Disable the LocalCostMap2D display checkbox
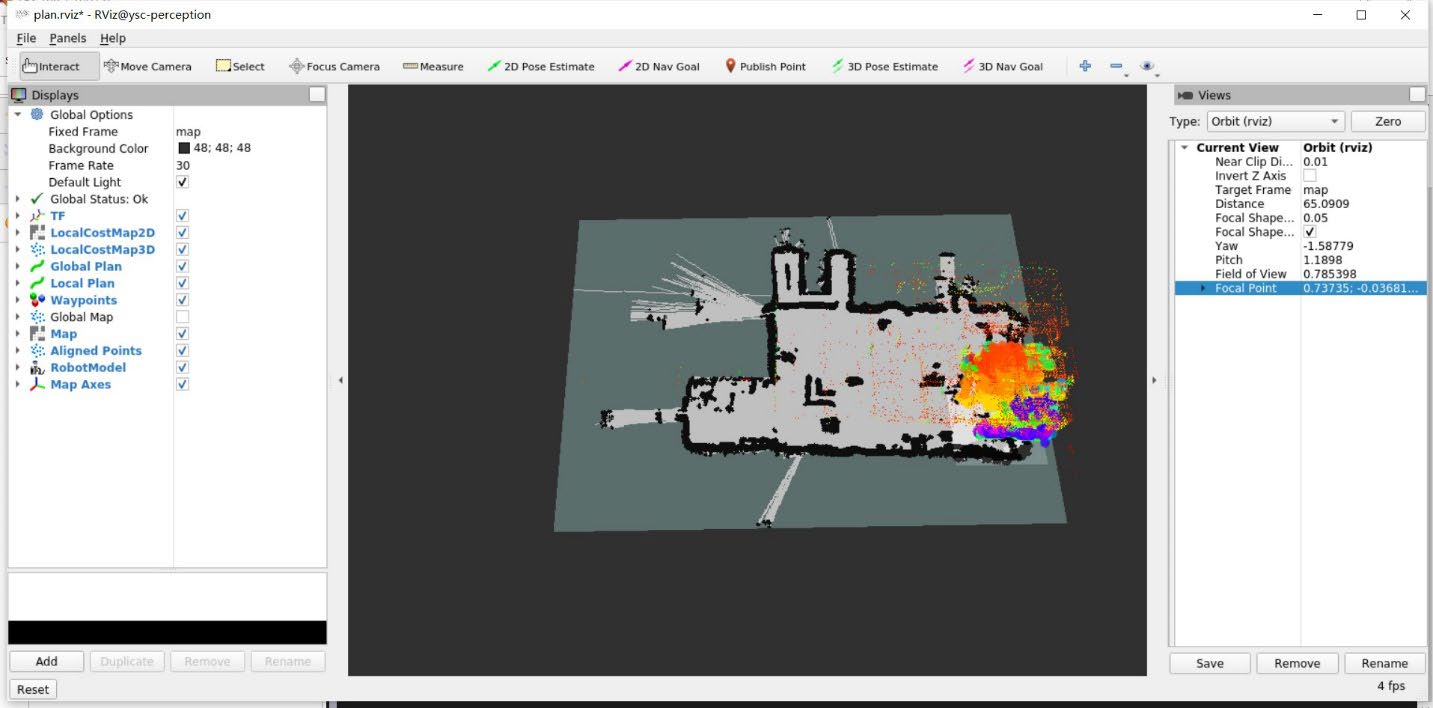This screenshot has width=1433, height=708. 182,233
